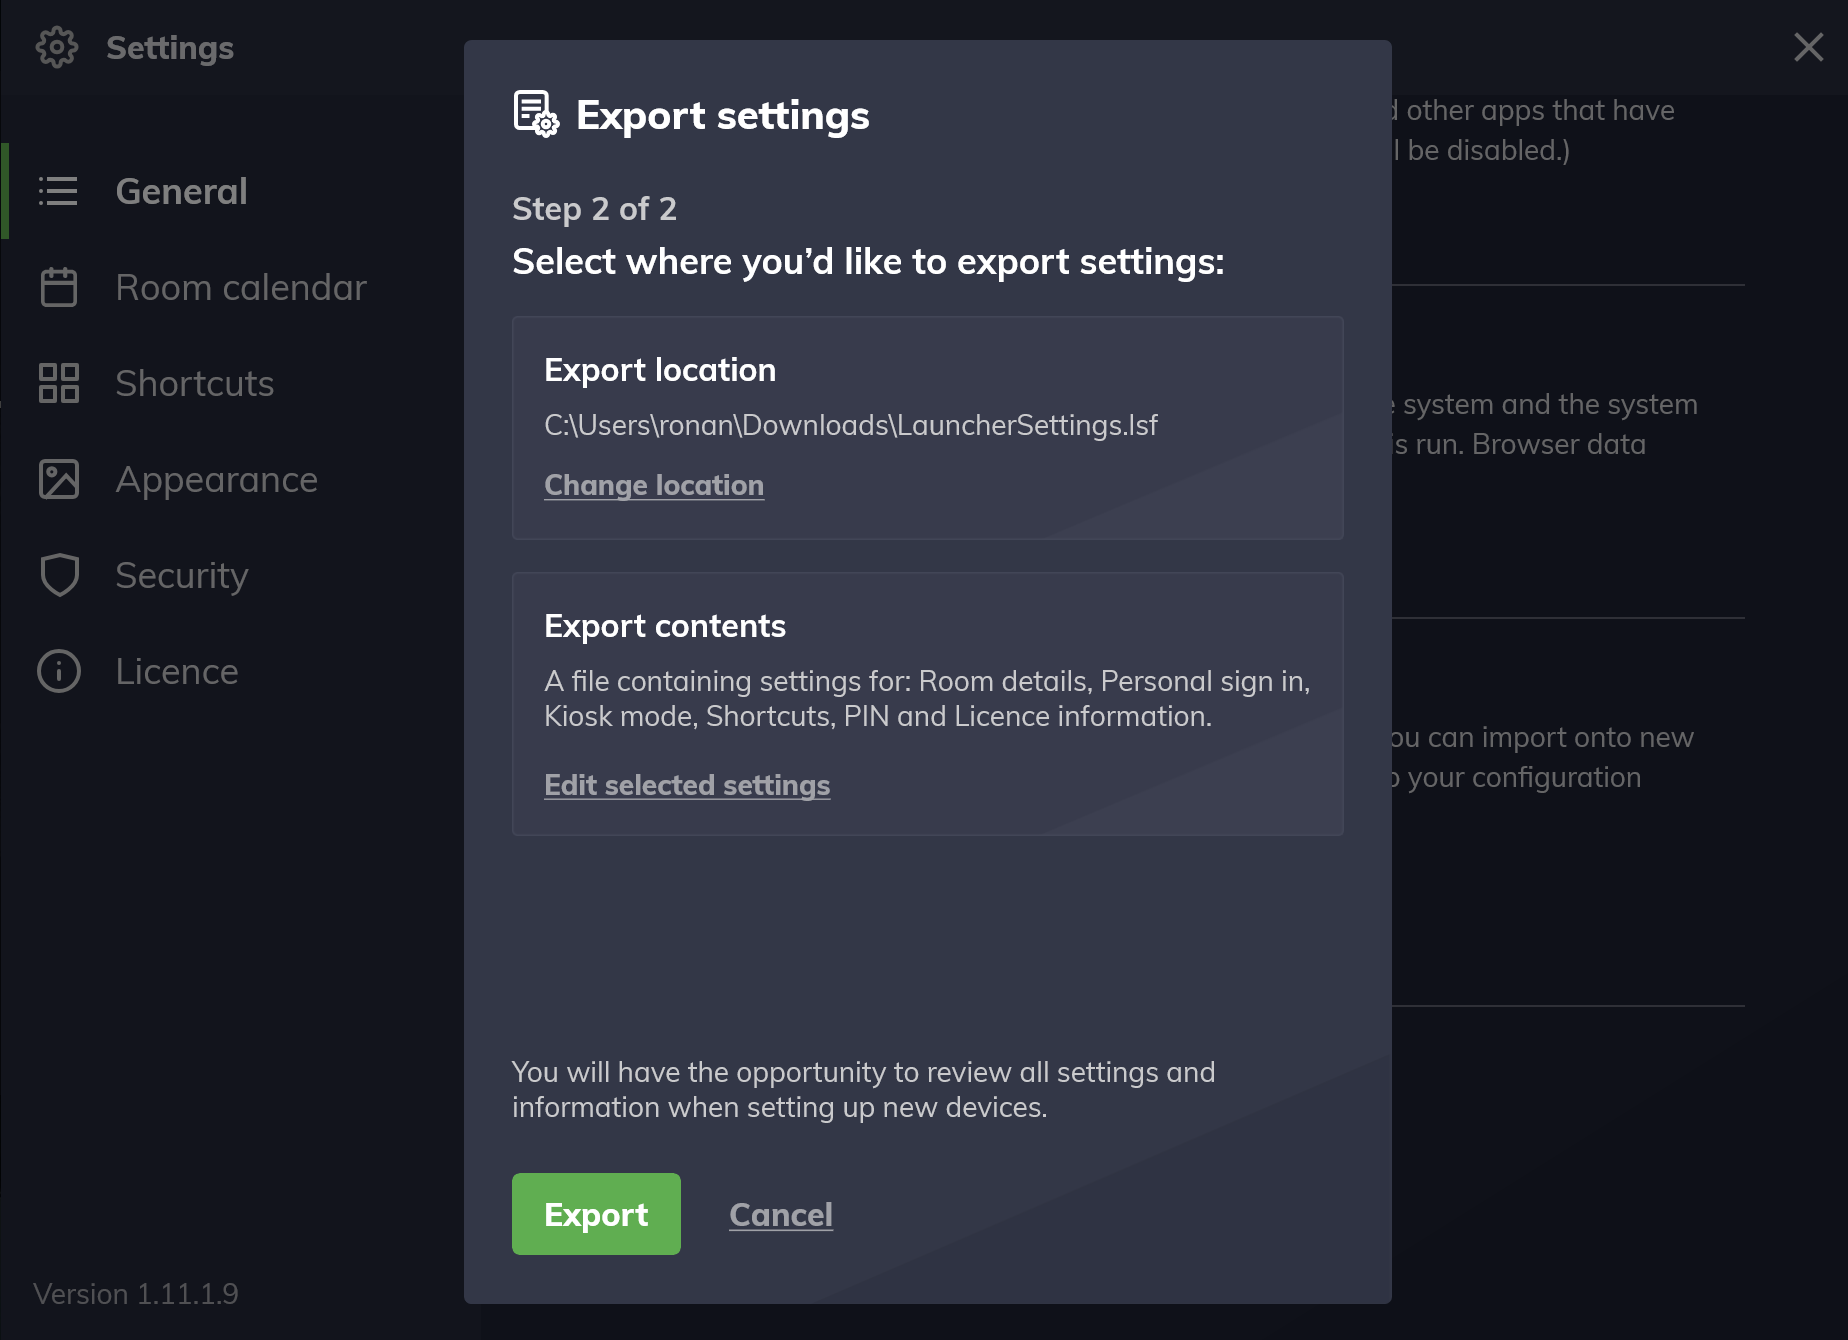Viewport: 1848px width, 1340px height.
Task: Click the review settings notice text
Action: click(863, 1090)
